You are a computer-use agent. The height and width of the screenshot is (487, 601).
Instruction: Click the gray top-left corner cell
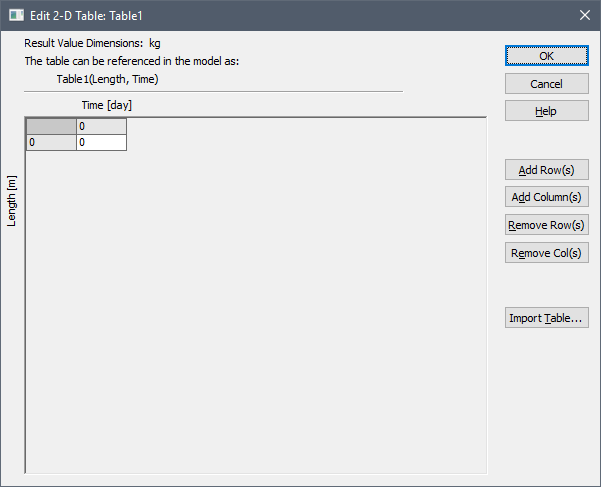point(51,126)
